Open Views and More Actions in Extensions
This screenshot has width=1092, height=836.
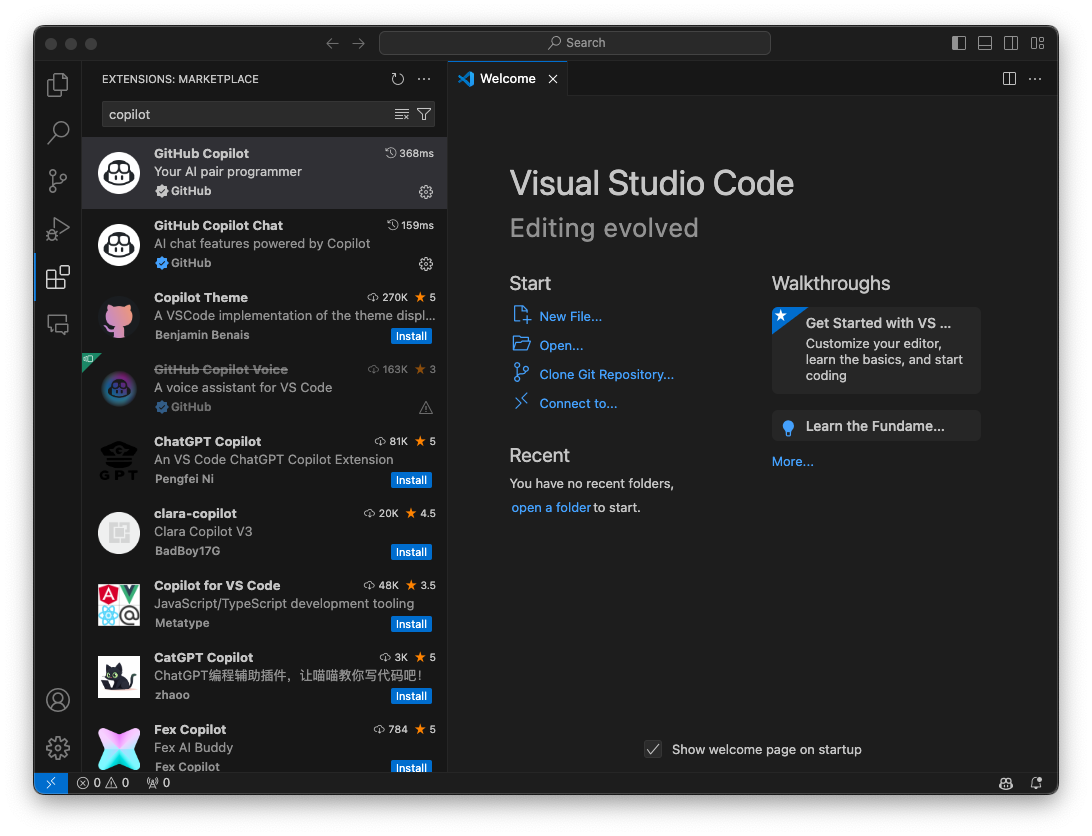pyautogui.click(x=424, y=79)
